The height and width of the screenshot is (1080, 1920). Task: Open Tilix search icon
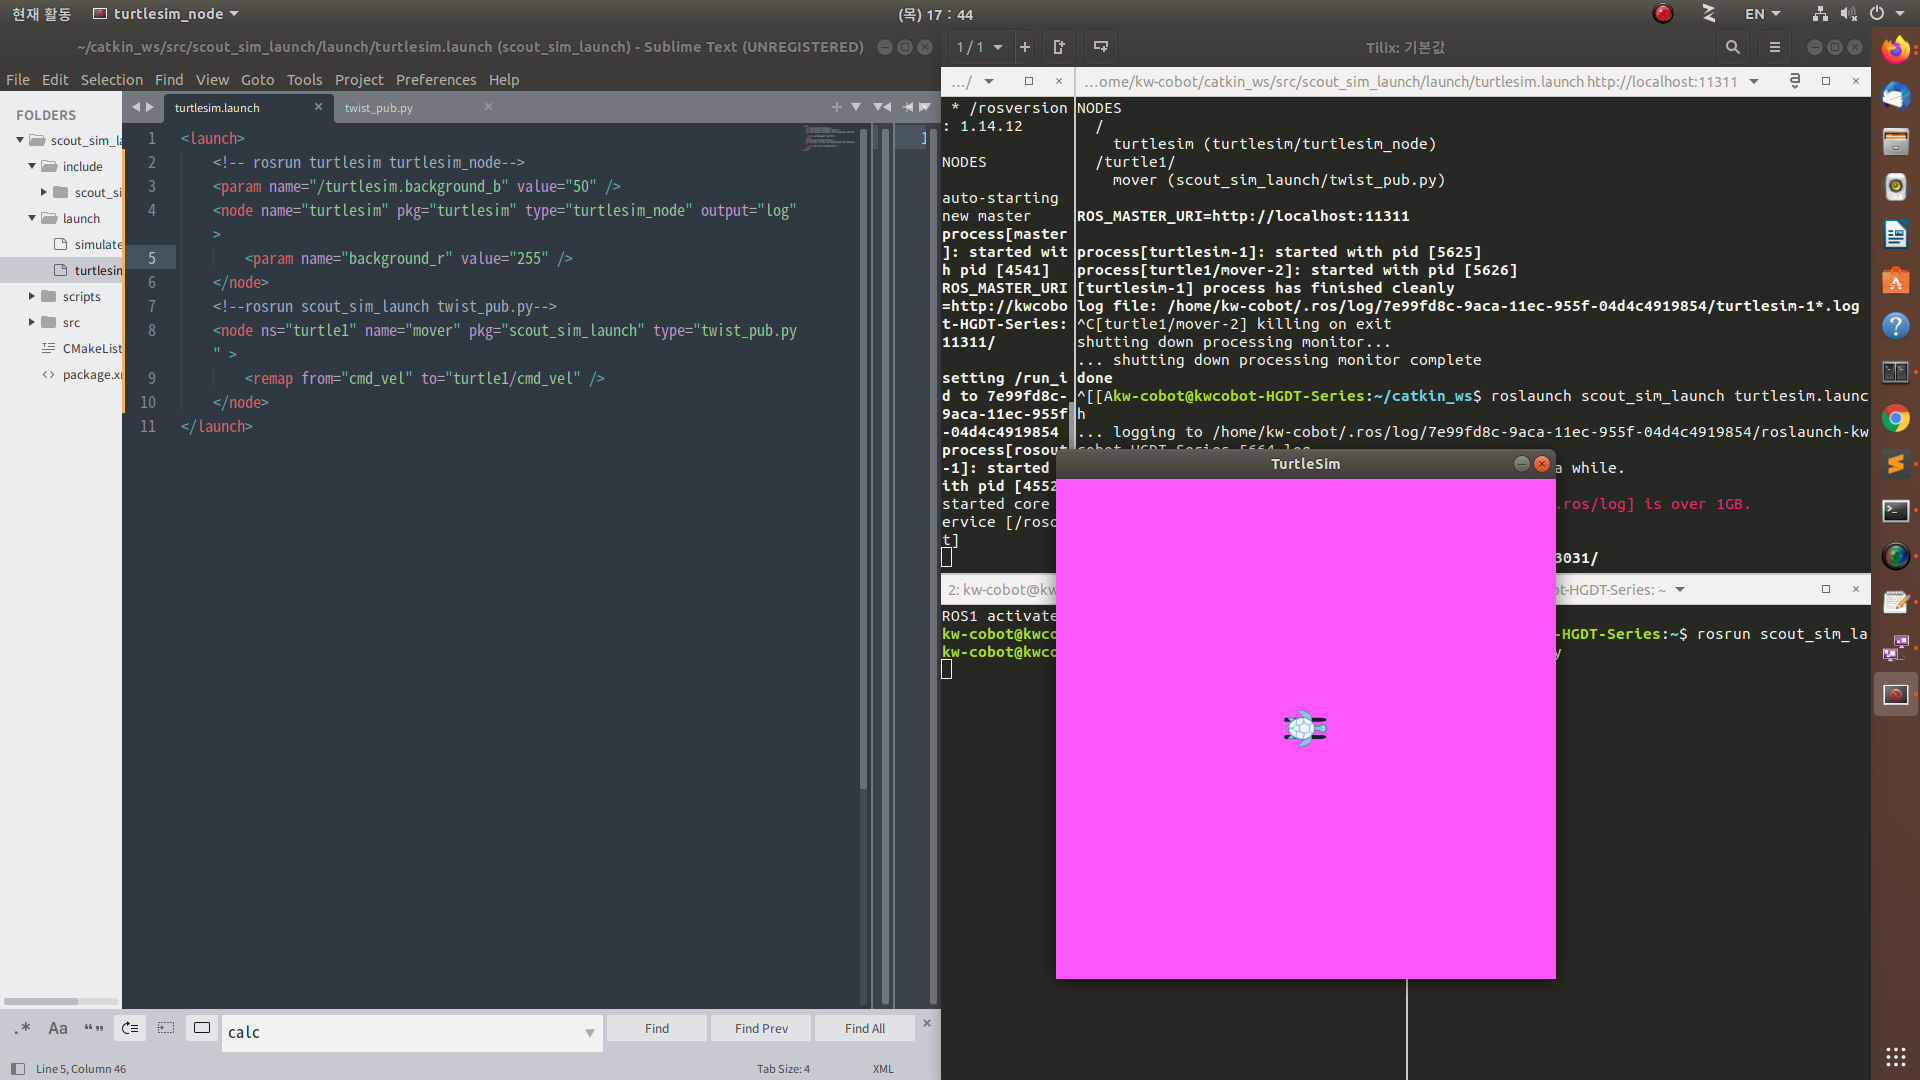click(1733, 47)
